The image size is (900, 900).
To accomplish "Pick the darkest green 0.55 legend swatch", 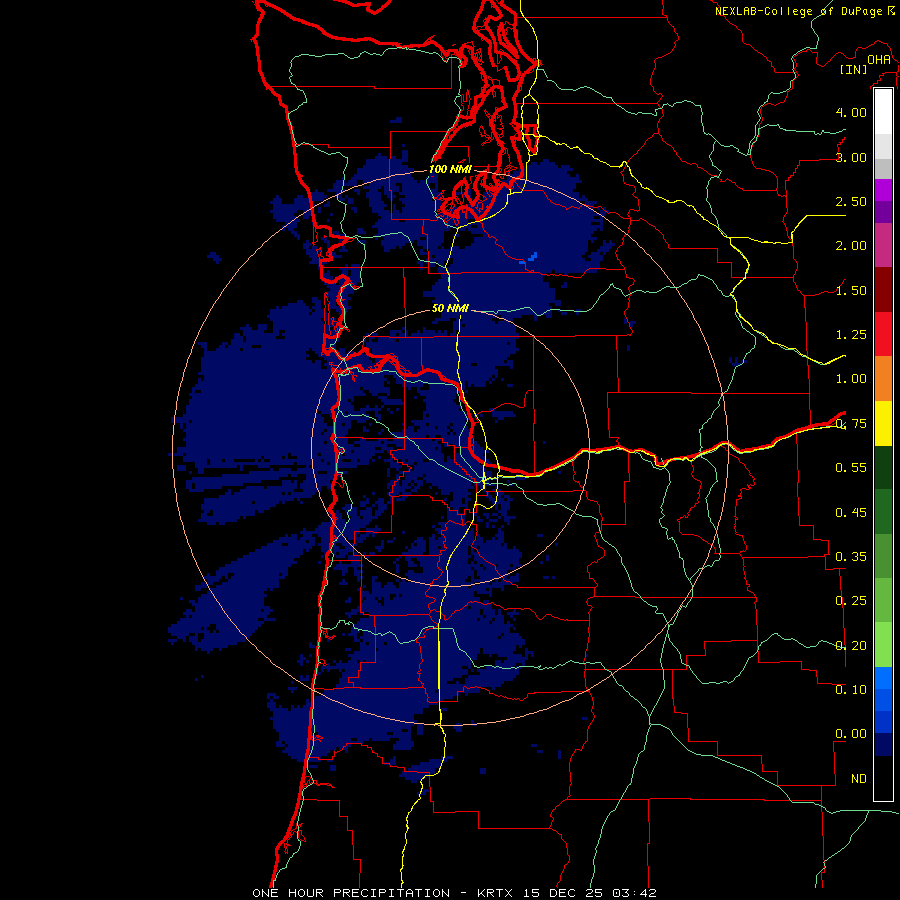I will (883, 467).
